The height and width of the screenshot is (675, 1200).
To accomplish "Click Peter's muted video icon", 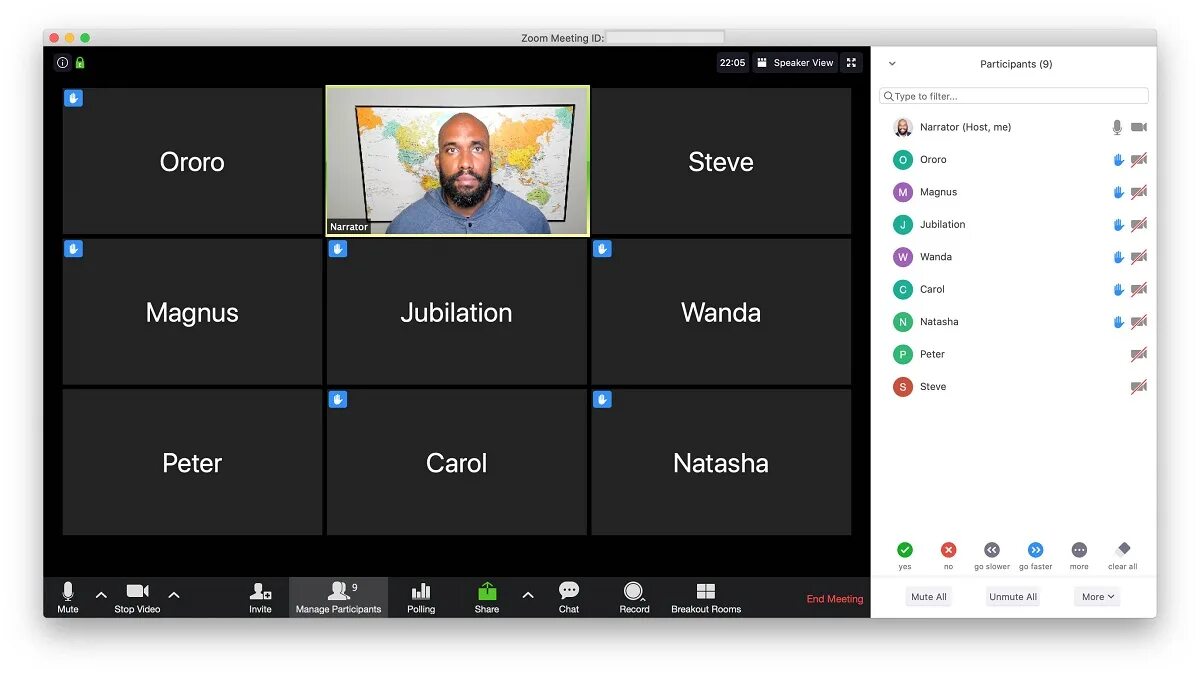I will (x=1139, y=354).
